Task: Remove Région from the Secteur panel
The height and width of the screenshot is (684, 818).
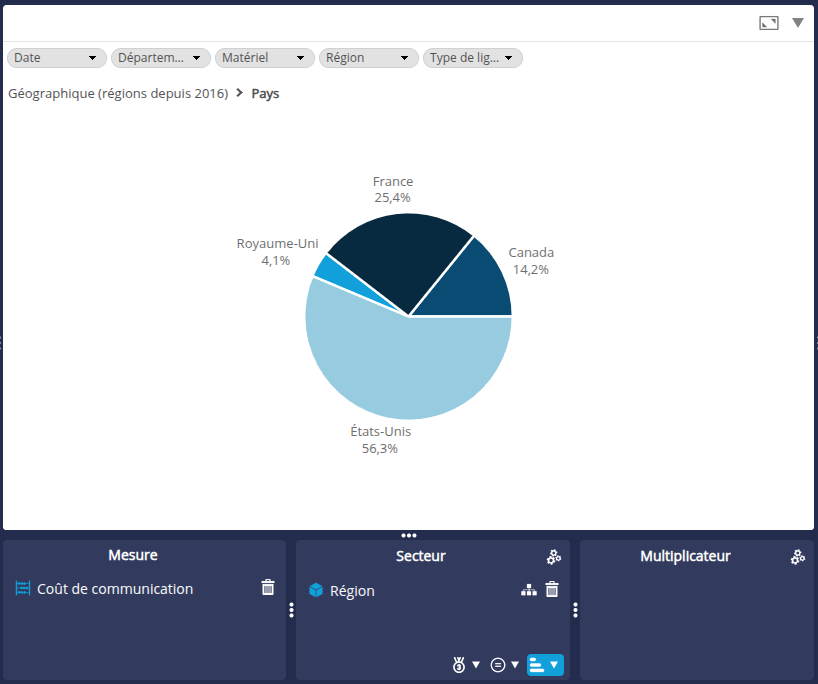Action: [x=552, y=590]
